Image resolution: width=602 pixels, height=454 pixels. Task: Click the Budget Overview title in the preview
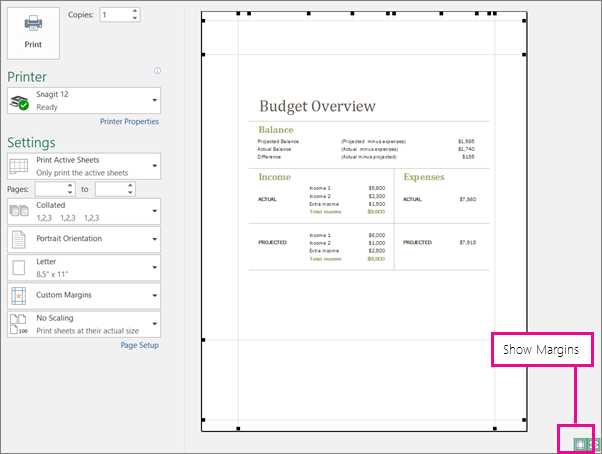318,106
